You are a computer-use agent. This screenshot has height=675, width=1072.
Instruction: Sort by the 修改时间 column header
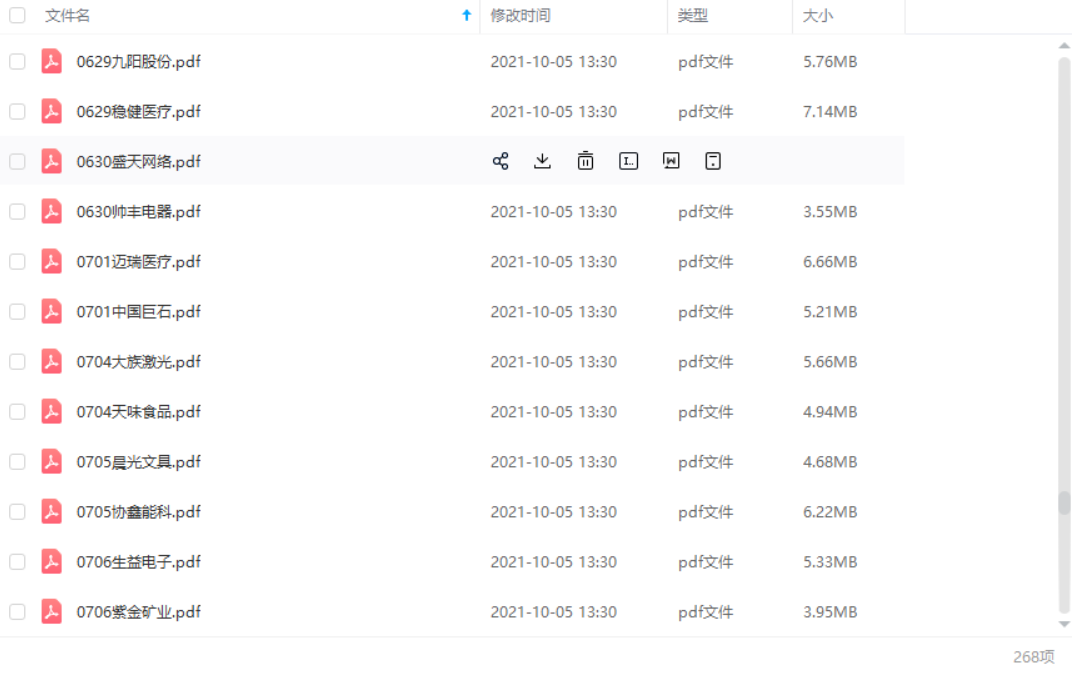pos(520,15)
